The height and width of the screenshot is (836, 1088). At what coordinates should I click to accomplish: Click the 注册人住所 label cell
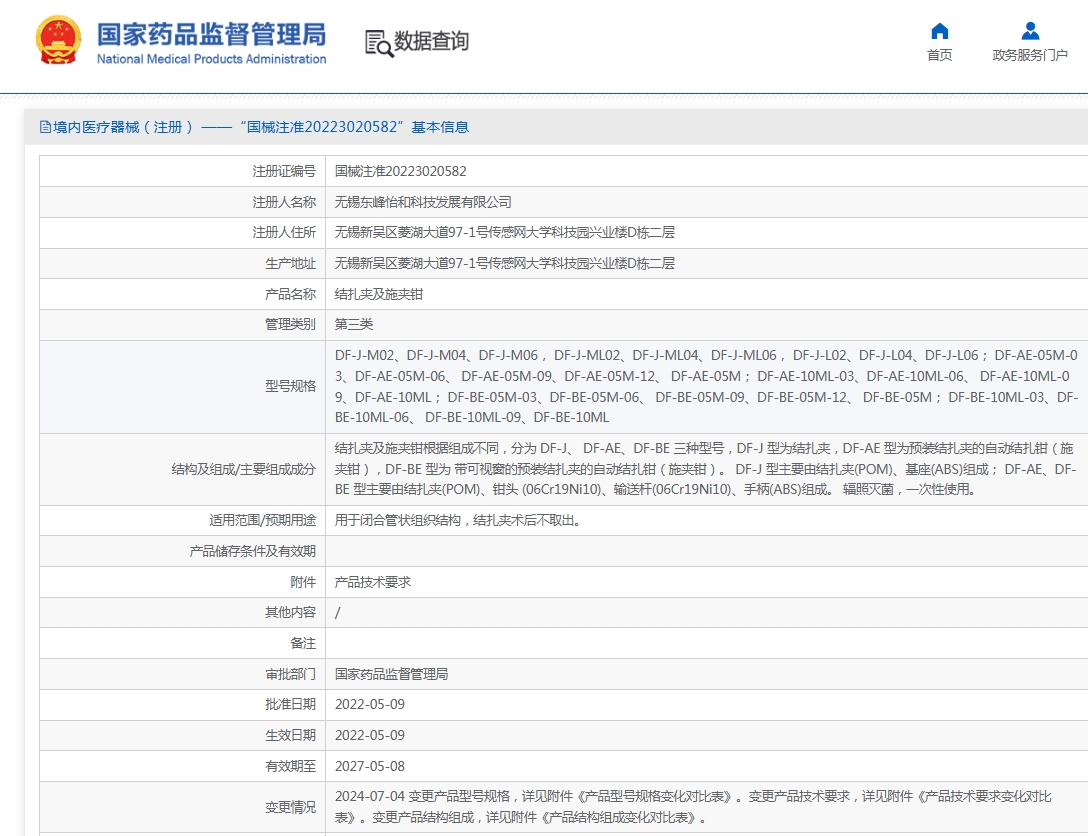tap(182, 232)
